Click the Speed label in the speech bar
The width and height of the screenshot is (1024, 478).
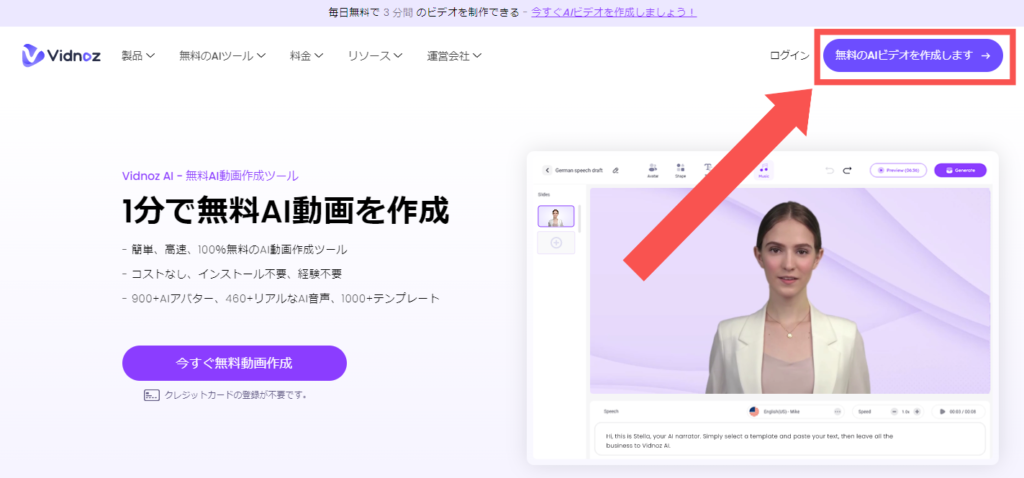coord(865,411)
